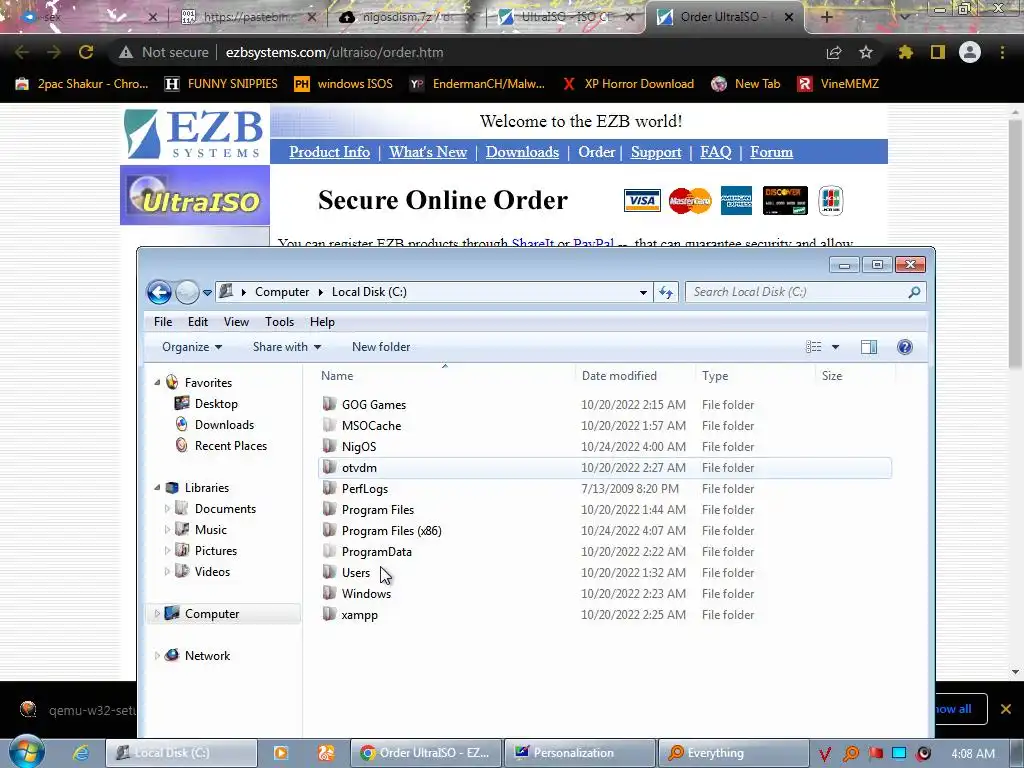Toggle the Explorer preview pane icon
This screenshot has height=768, width=1024.
tap(869, 347)
